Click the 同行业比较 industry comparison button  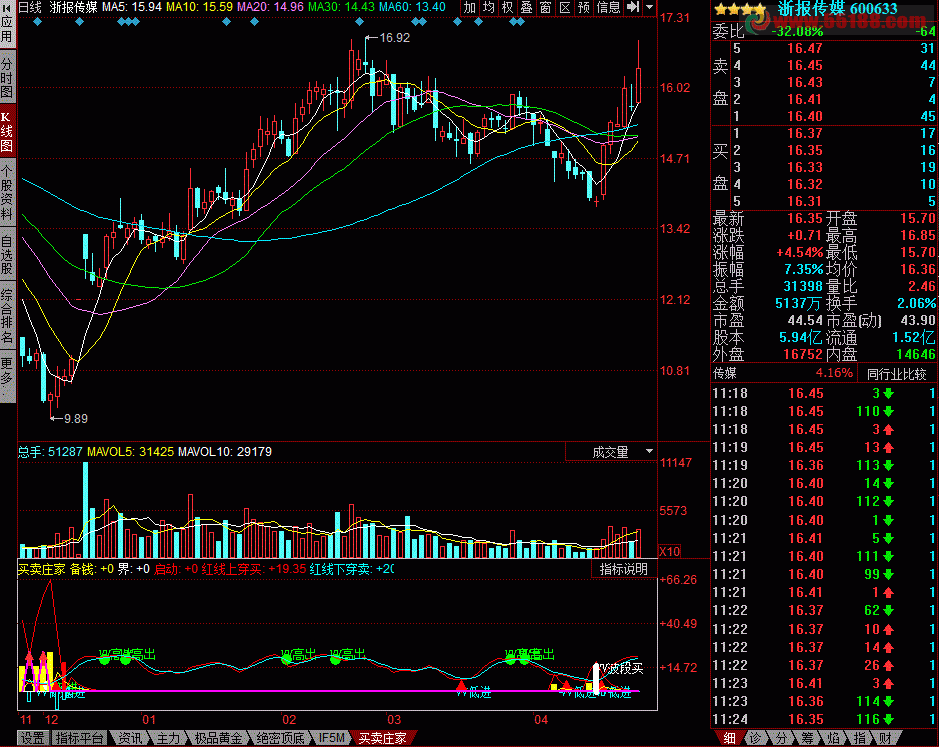coord(896,374)
